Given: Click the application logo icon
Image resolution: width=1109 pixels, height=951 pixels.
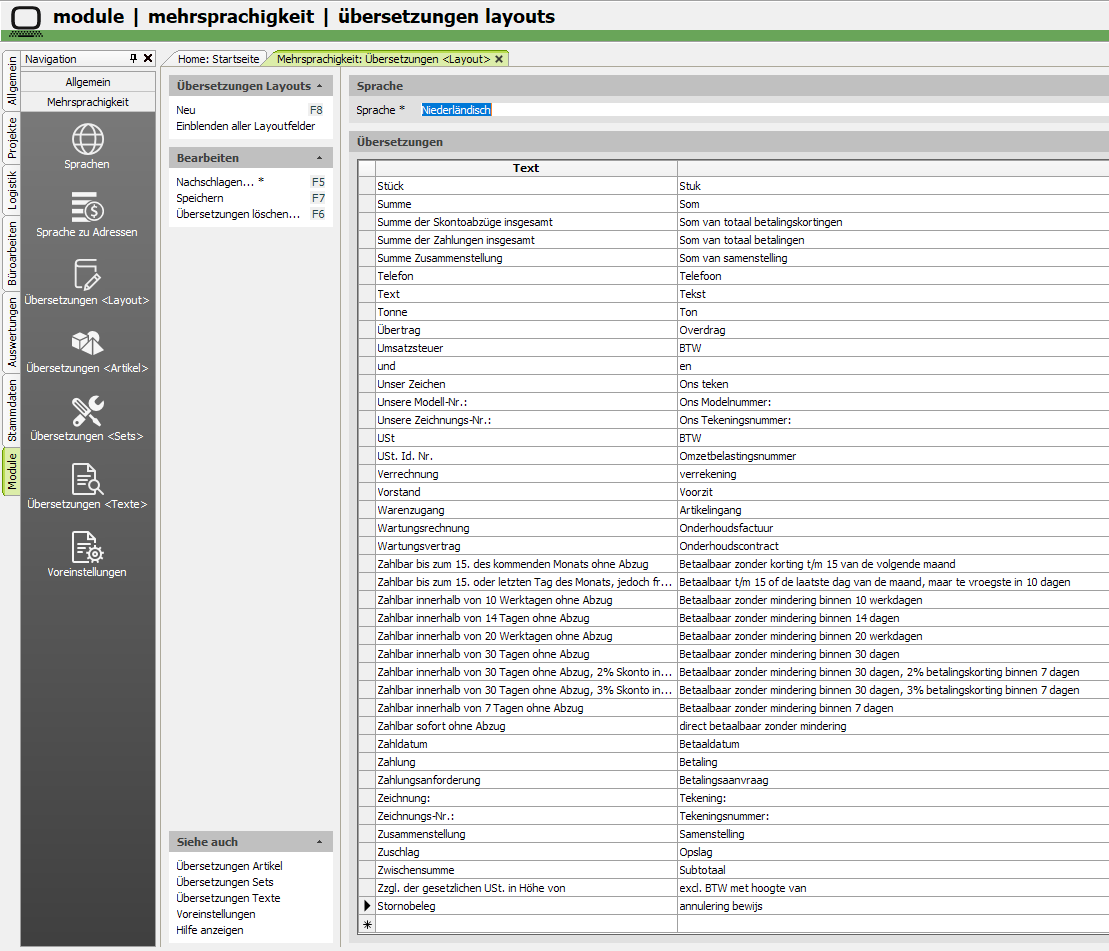Looking at the screenshot, I should [26, 20].
